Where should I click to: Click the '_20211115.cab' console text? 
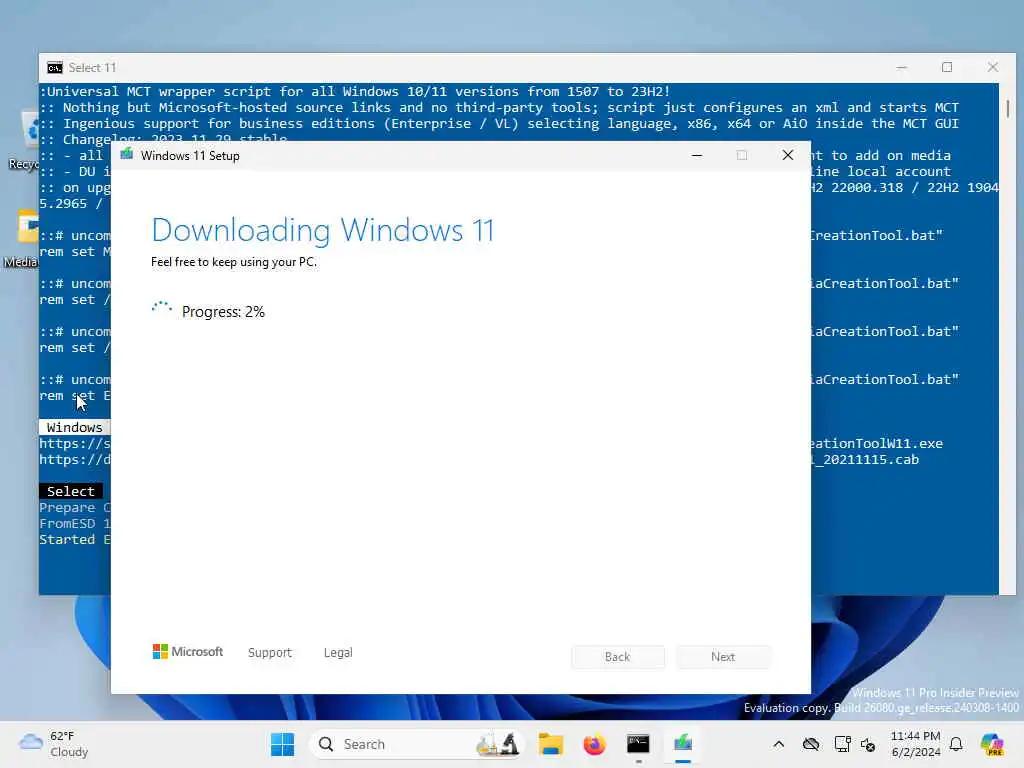pyautogui.click(x=867, y=460)
